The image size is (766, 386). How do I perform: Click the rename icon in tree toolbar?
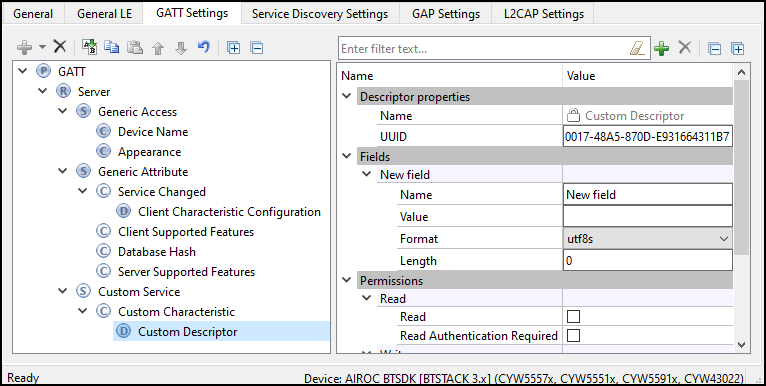[89, 47]
